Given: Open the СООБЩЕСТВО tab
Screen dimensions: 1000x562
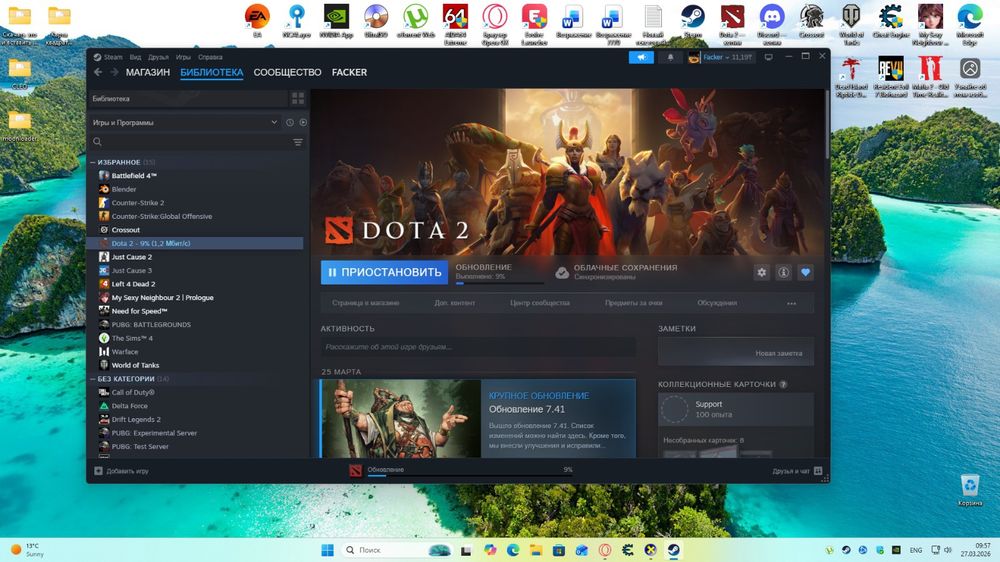Looking at the screenshot, I should (288, 73).
